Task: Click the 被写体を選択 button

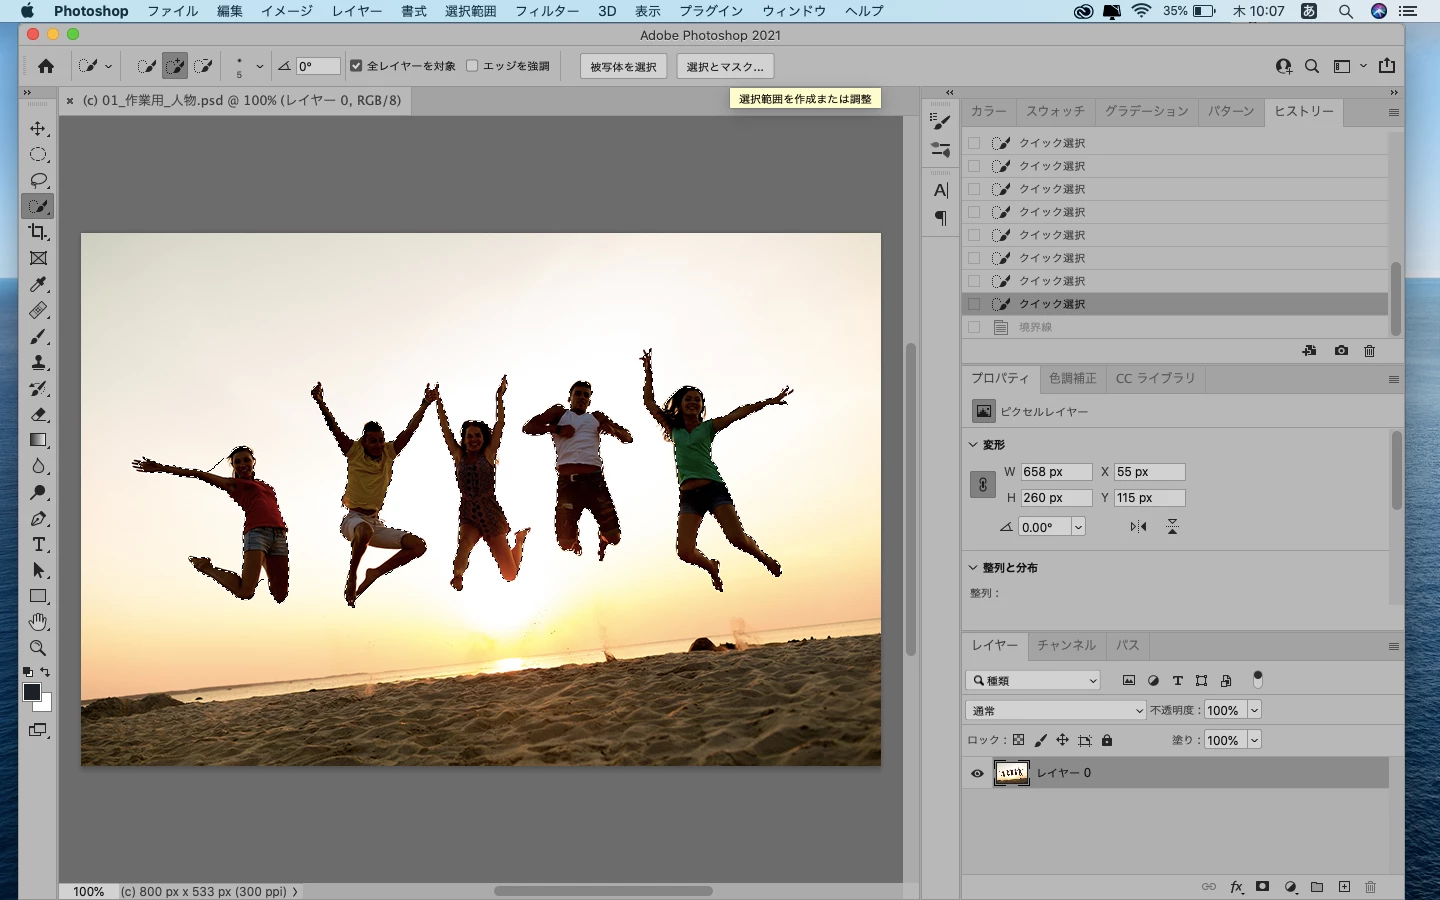Action: [x=623, y=66]
